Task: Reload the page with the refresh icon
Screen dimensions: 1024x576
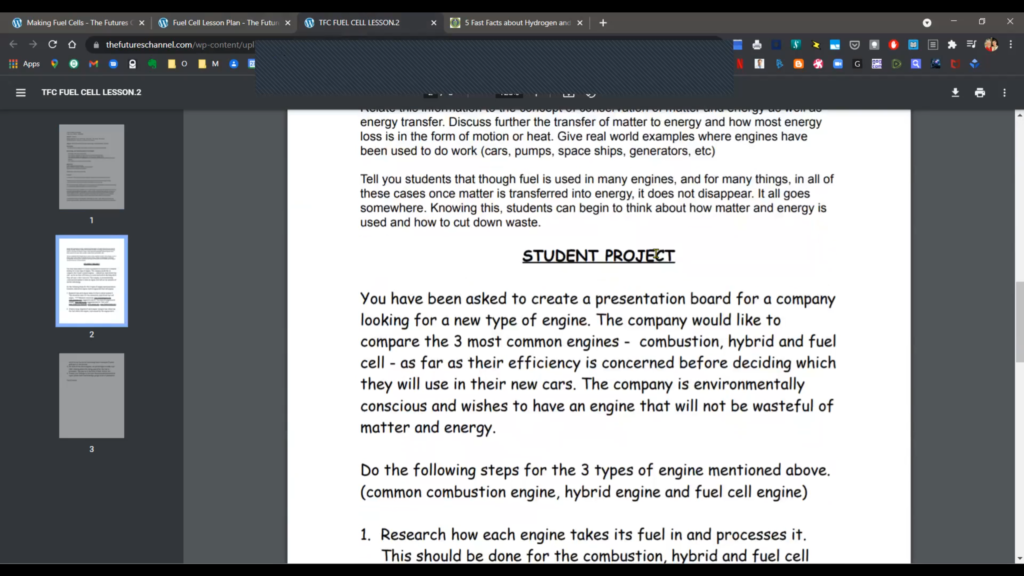Action: click(52, 44)
